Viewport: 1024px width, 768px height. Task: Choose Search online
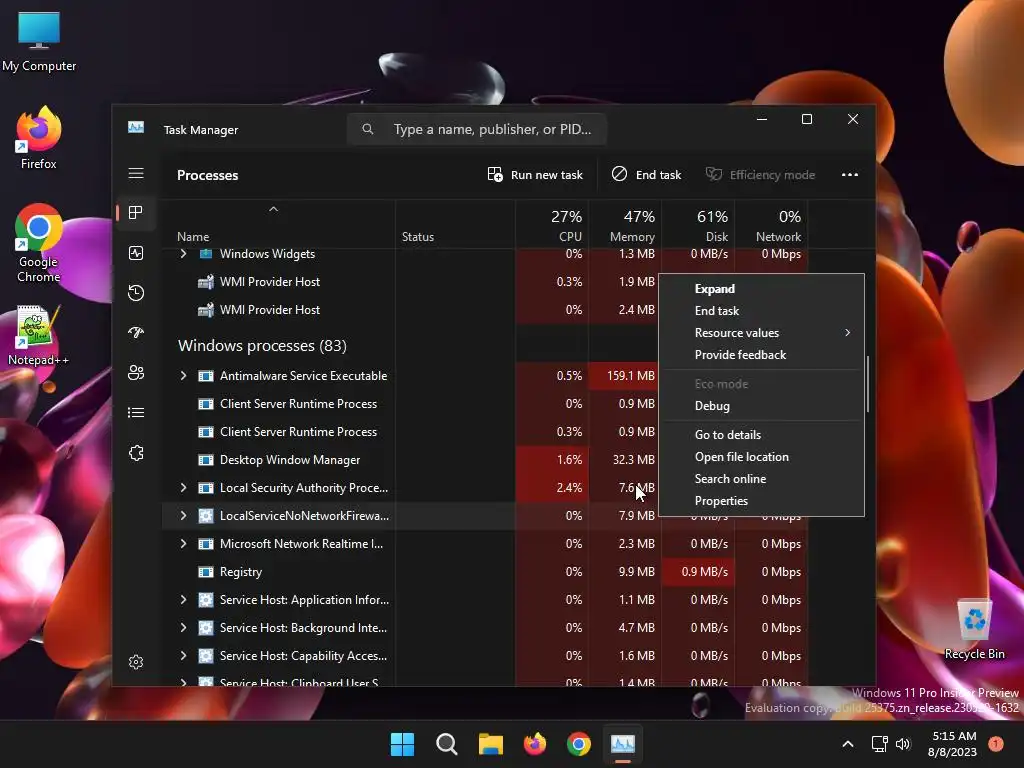(761, 479)
